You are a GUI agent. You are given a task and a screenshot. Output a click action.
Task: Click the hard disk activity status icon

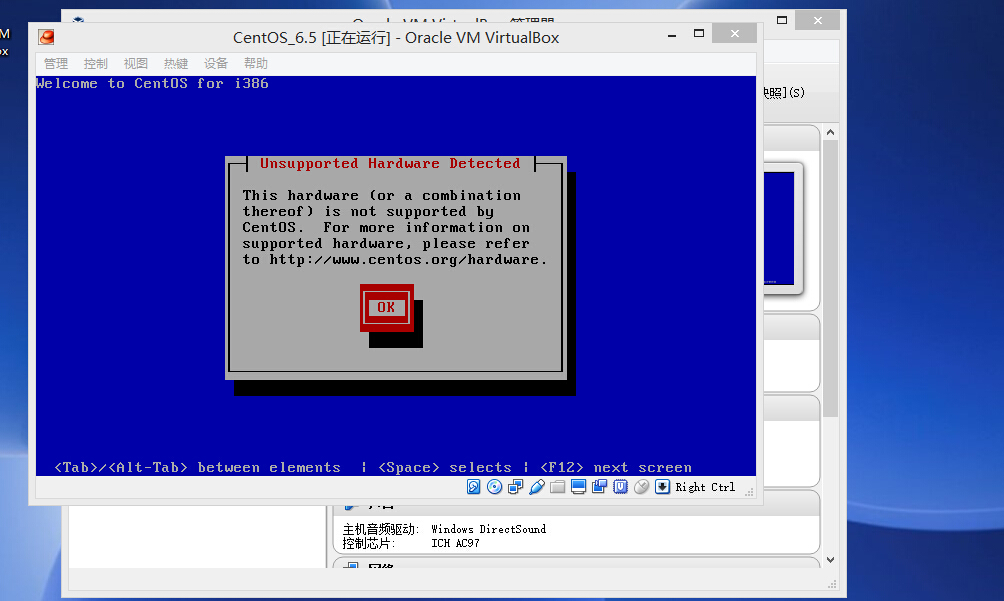[473, 487]
